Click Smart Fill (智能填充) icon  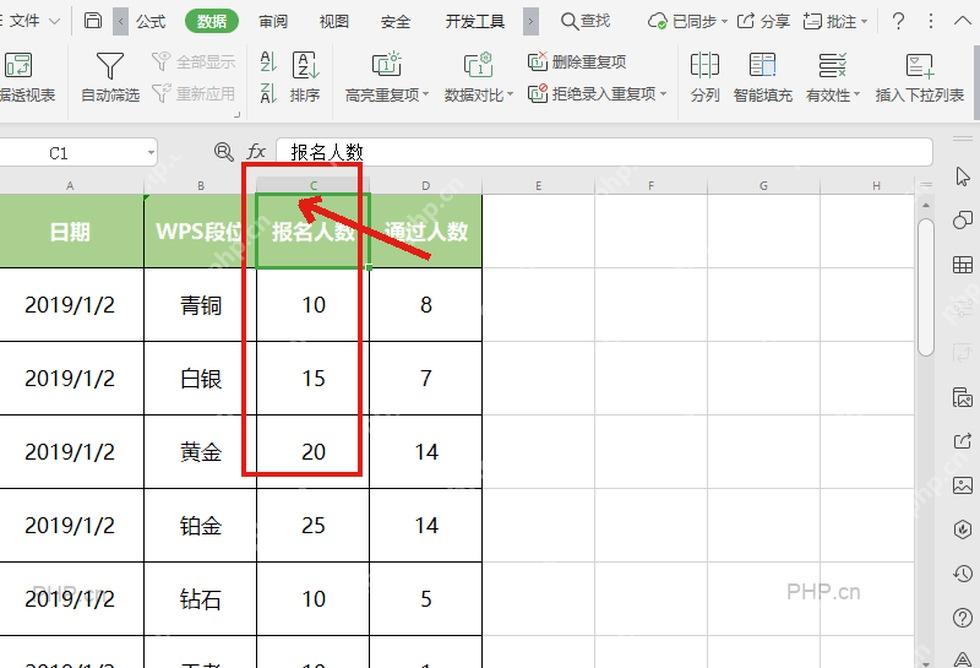point(762,65)
